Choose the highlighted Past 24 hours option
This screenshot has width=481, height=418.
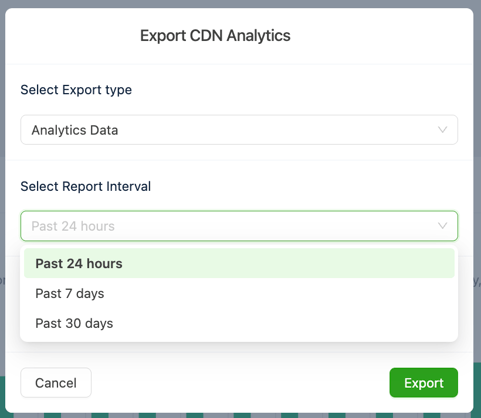(x=239, y=263)
